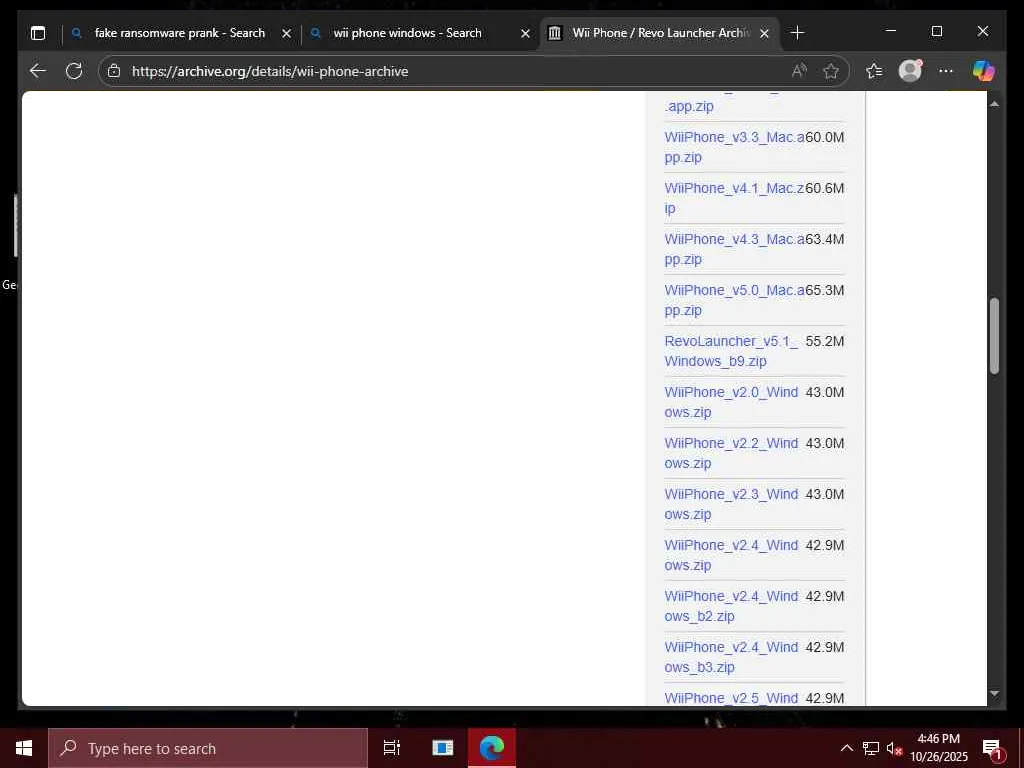Download WiiPhone_v4.1_Mac.zip
Image resolution: width=1024 pixels, height=768 pixels.
[x=734, y=198]
